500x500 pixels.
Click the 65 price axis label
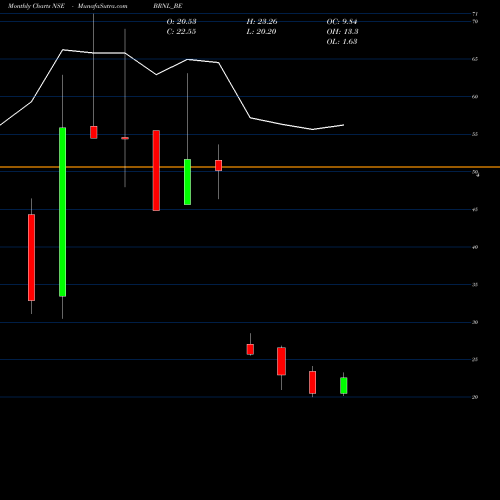click(x=475, y=59)
